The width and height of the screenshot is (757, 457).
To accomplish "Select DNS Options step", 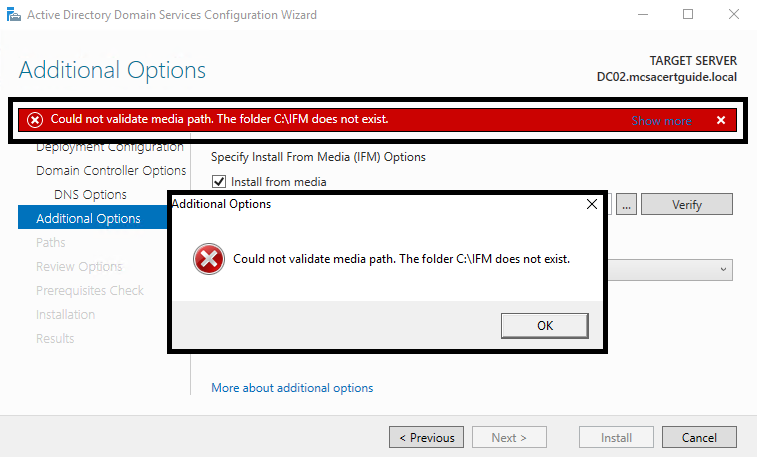I will click(90, 195).
